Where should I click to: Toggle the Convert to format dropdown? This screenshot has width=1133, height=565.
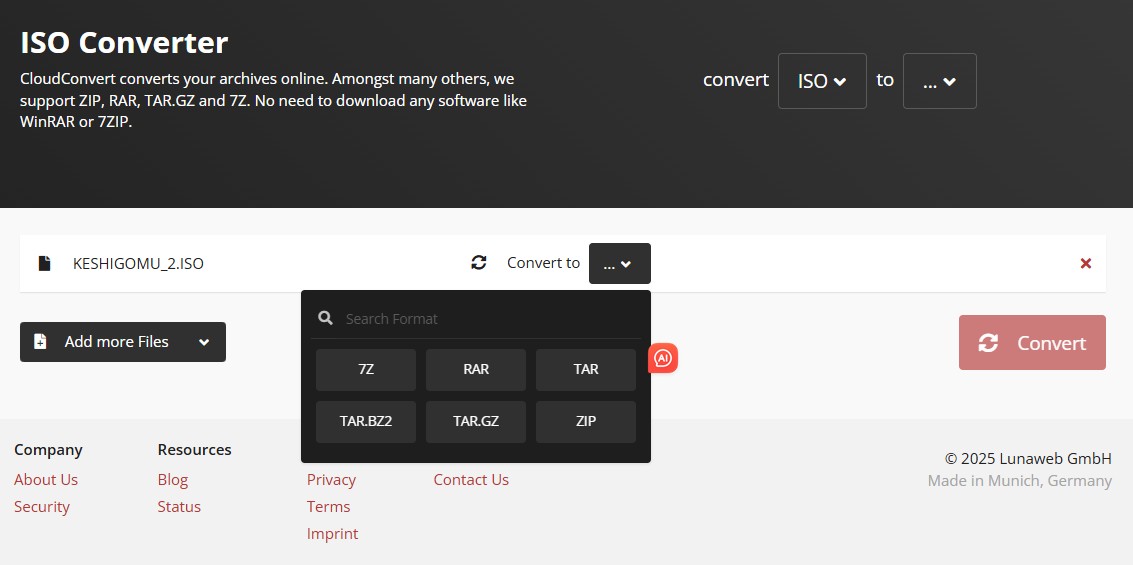point(620,264)
